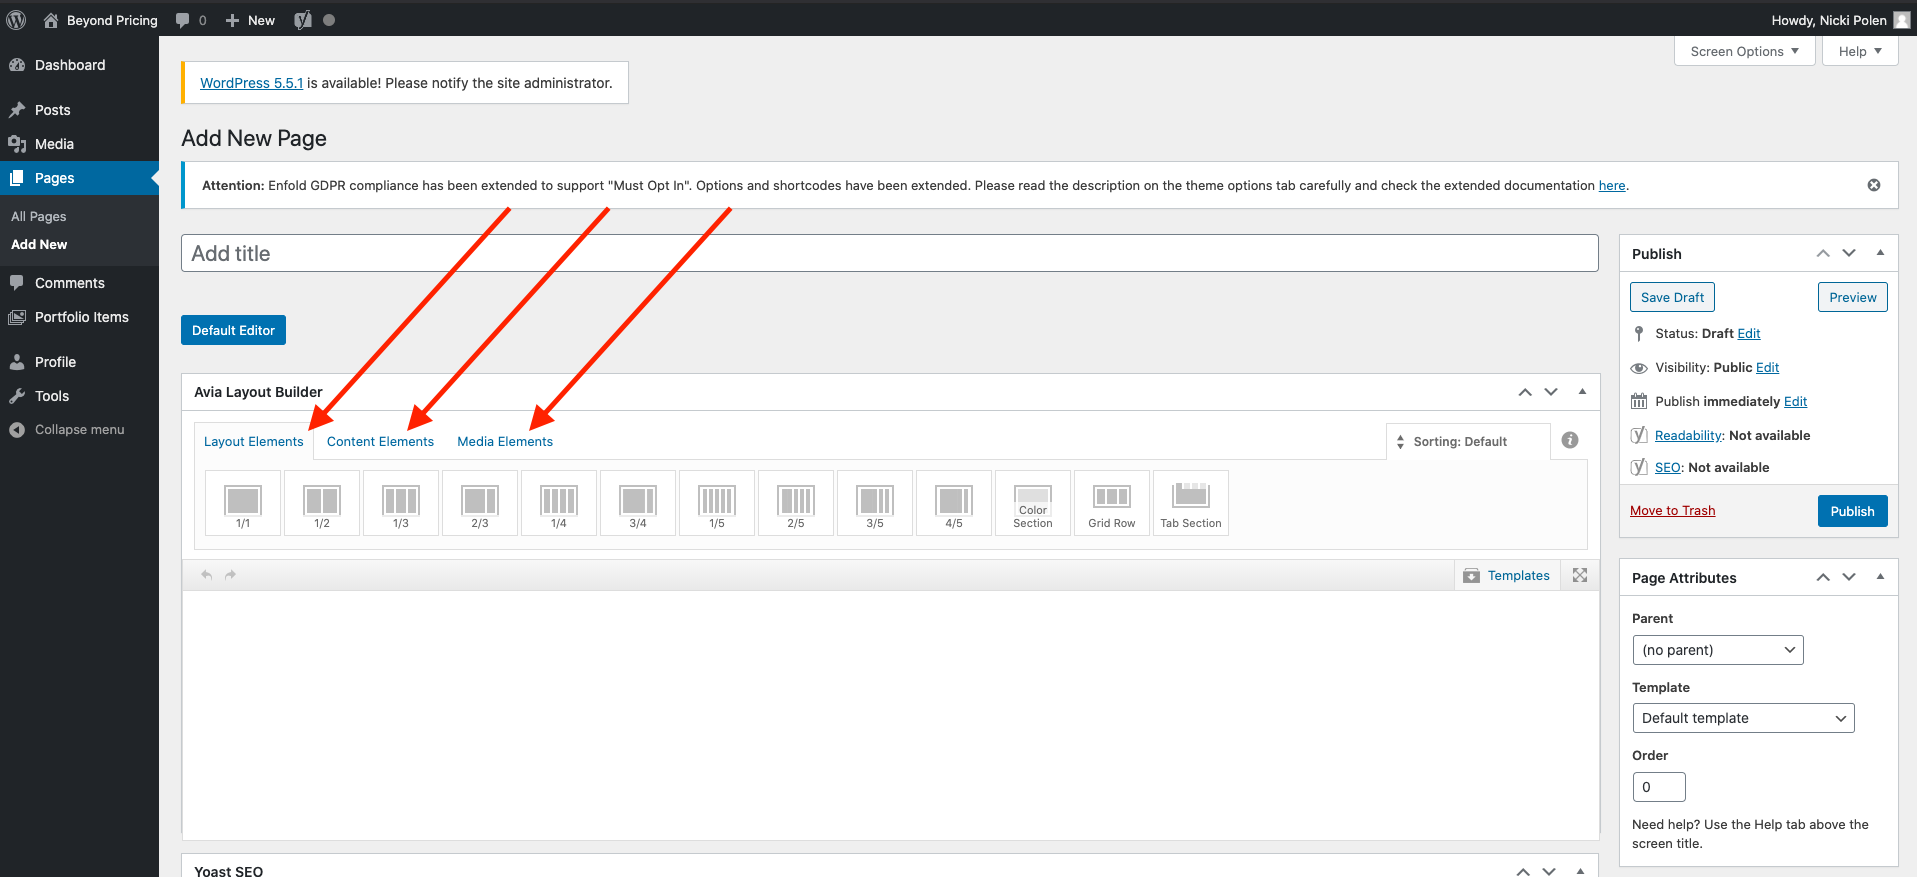The height and width of the screenshot is (877, 1917).
Task: Switch to the Media Elements tab
Action: [505, 441]
